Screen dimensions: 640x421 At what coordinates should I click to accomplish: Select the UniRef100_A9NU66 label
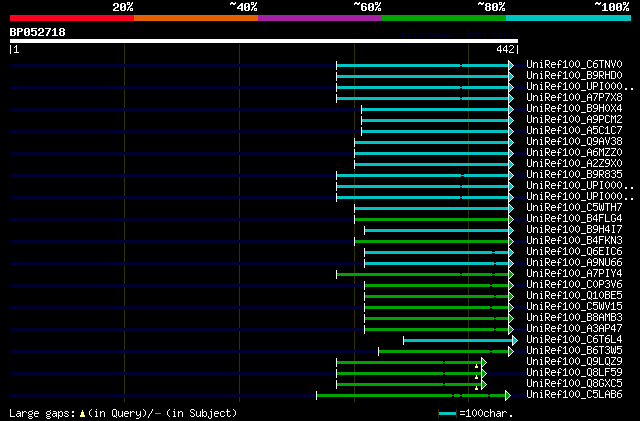[x=574, y=263]
